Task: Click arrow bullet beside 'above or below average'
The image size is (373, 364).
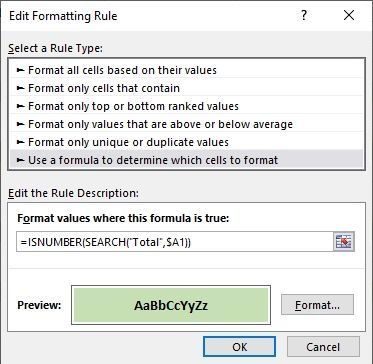Action: pos(21,124)
